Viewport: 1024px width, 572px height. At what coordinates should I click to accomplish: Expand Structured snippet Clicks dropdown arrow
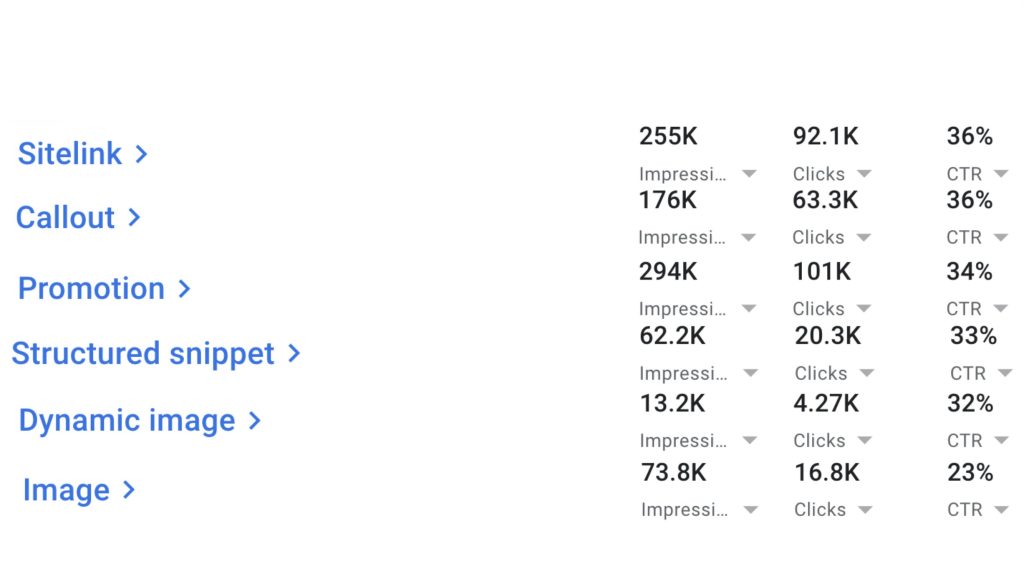tap(866, 374)
